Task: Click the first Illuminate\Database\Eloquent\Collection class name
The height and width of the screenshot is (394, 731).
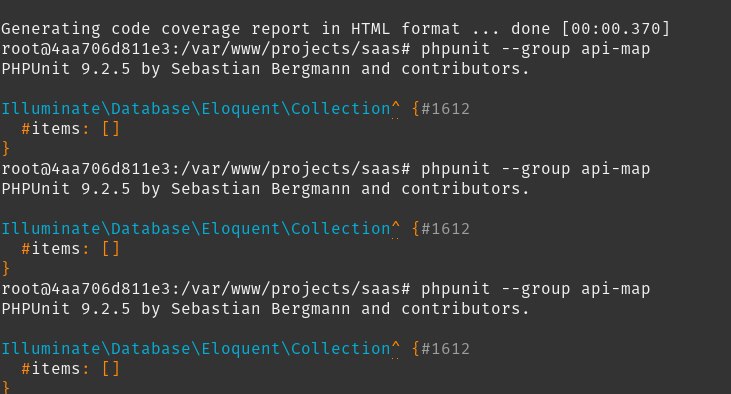Action: point(196,109)
